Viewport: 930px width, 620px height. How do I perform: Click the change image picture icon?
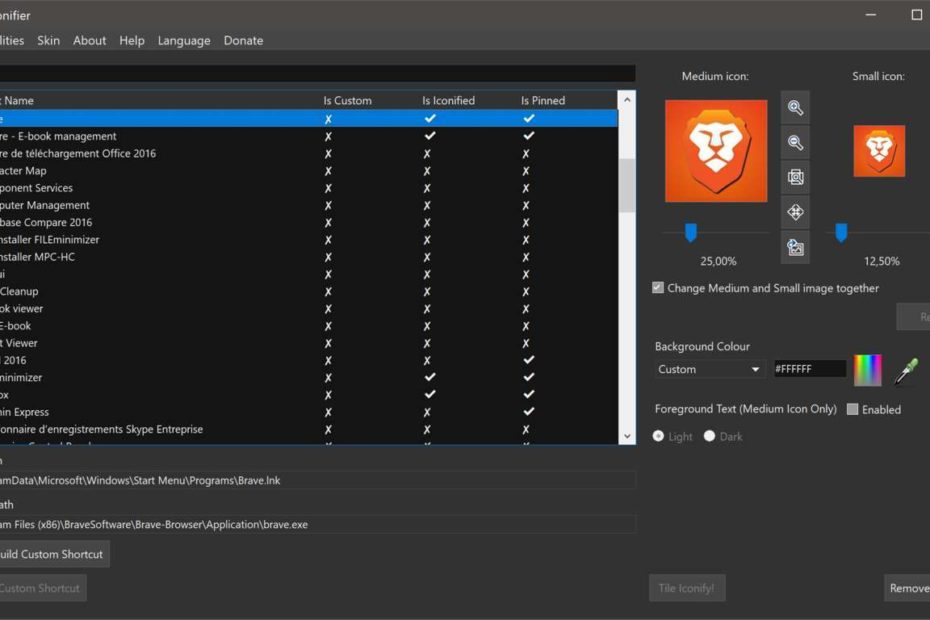click(x=795, y=246)
